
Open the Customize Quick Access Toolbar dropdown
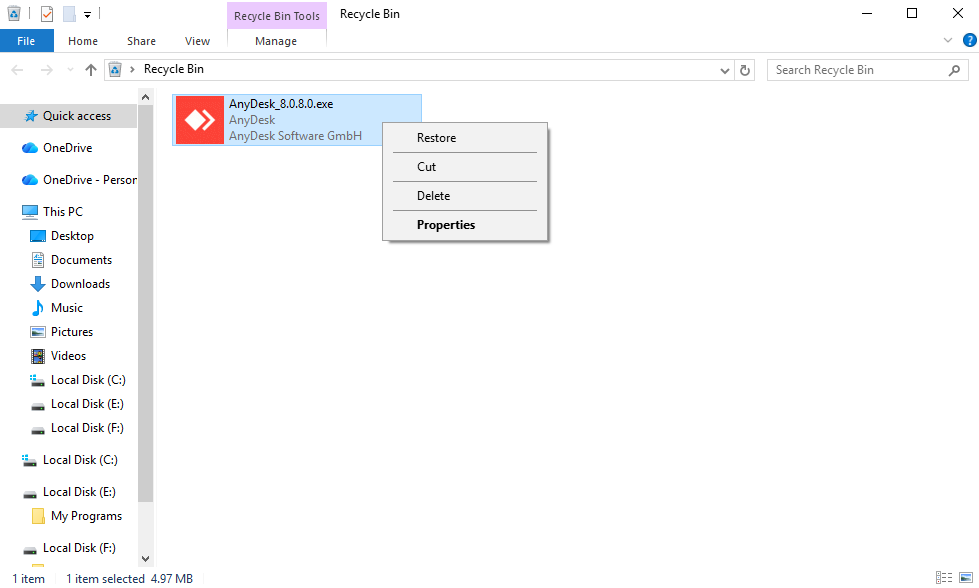(x=87, y=14)
